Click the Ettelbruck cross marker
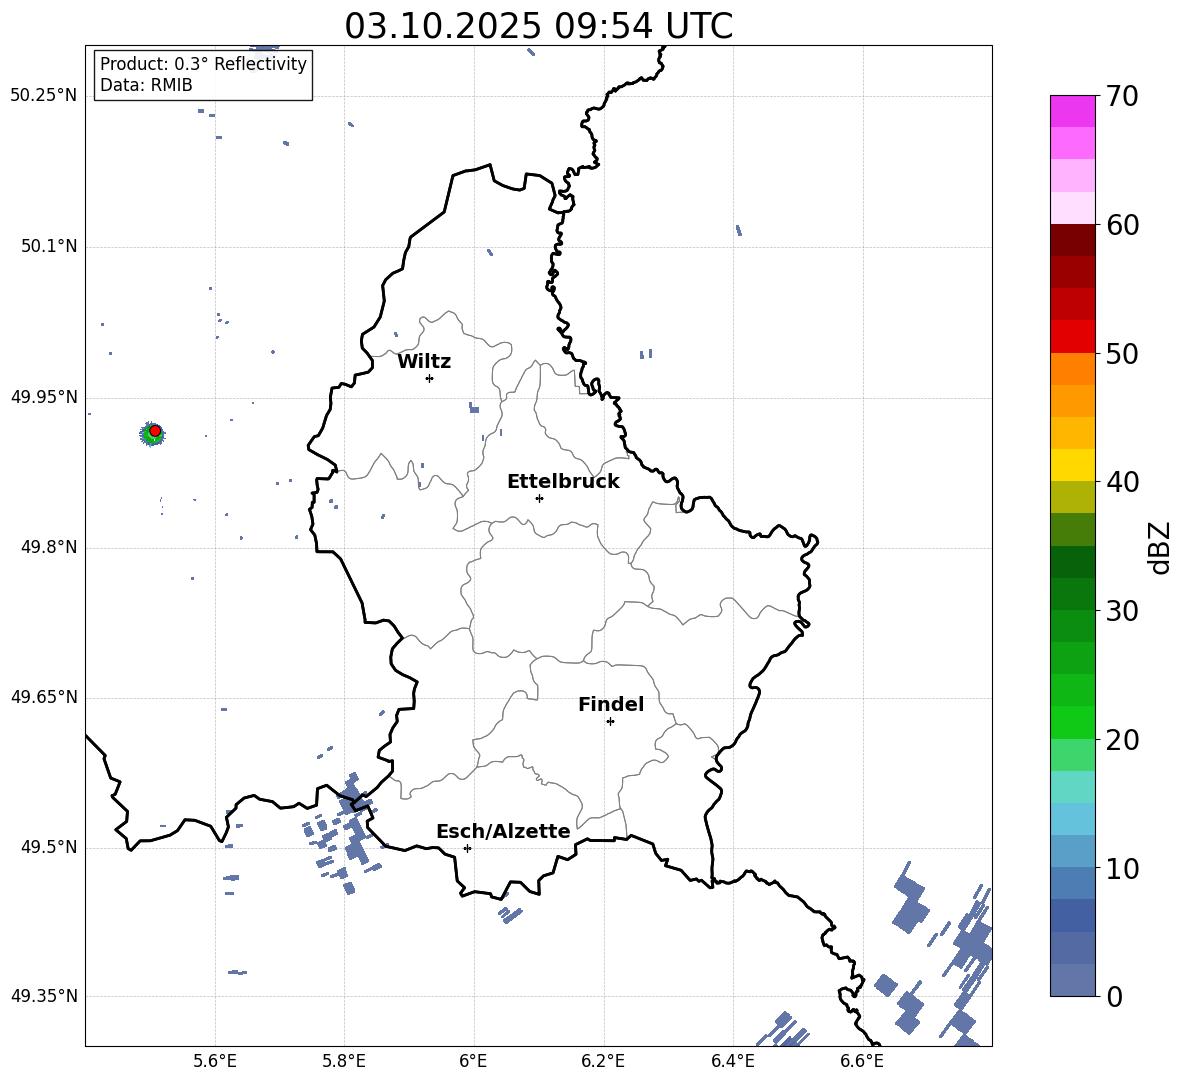1184x1081 pixels. (x=539, y=498)
